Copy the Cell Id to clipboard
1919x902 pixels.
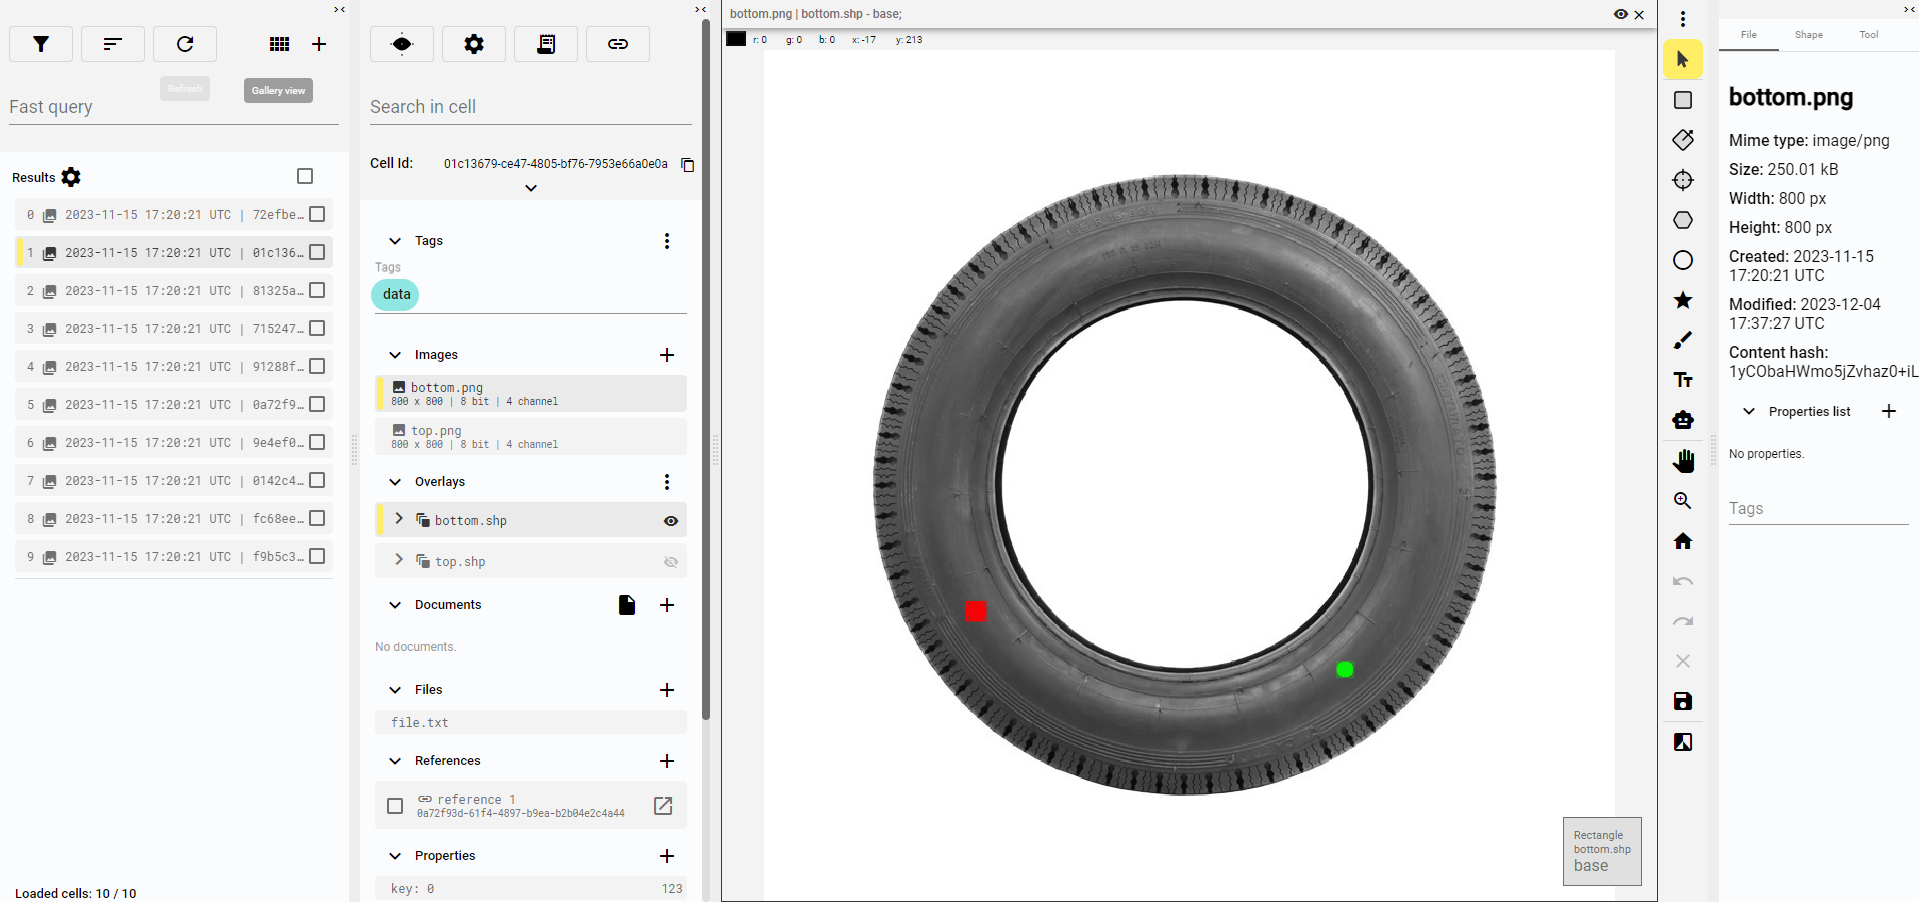click(688, 165)
